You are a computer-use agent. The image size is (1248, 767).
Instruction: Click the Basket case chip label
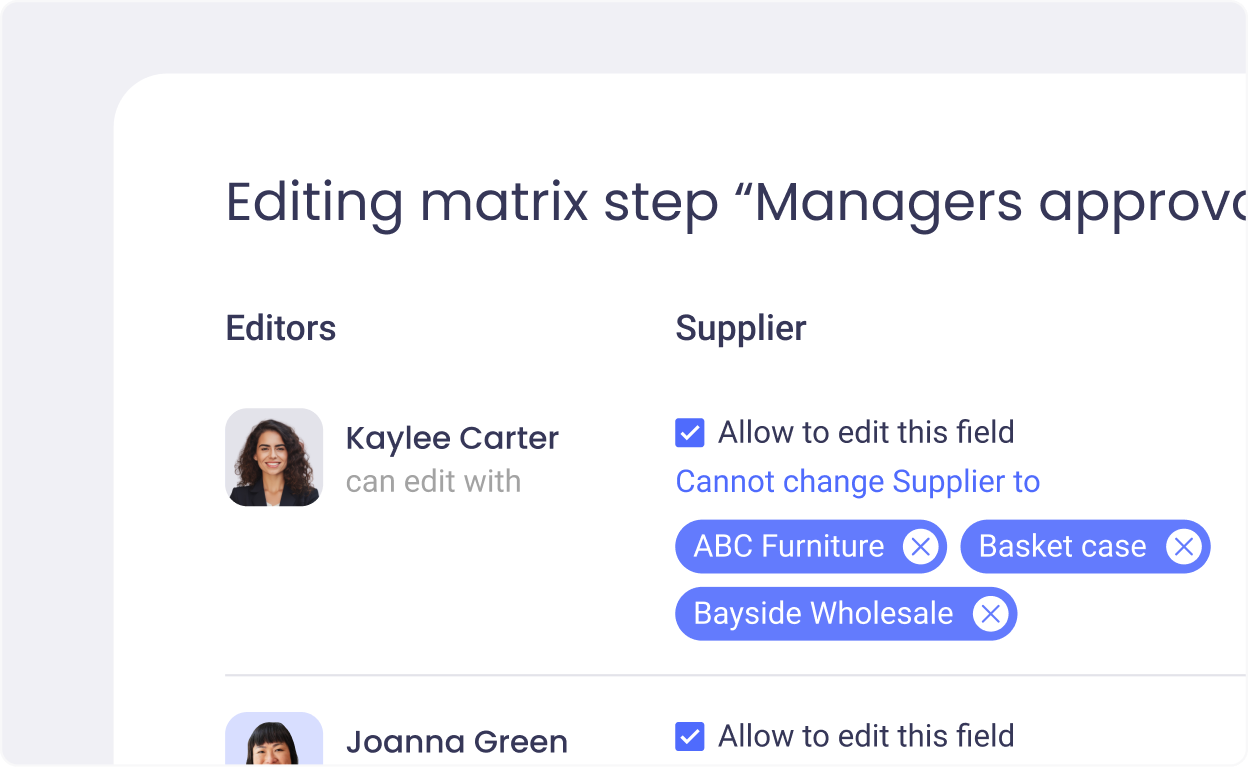[x=1062, y=547]
